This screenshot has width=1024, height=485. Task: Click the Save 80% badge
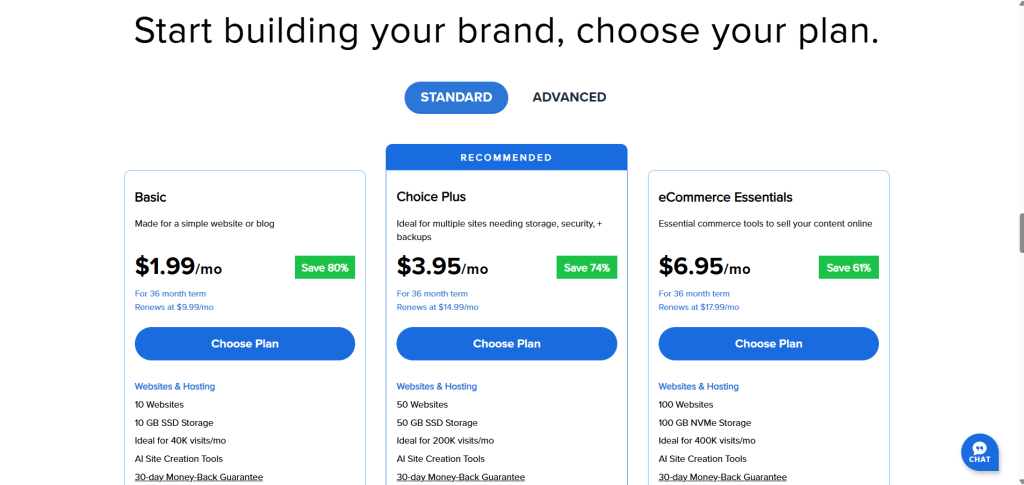point(325,268)
